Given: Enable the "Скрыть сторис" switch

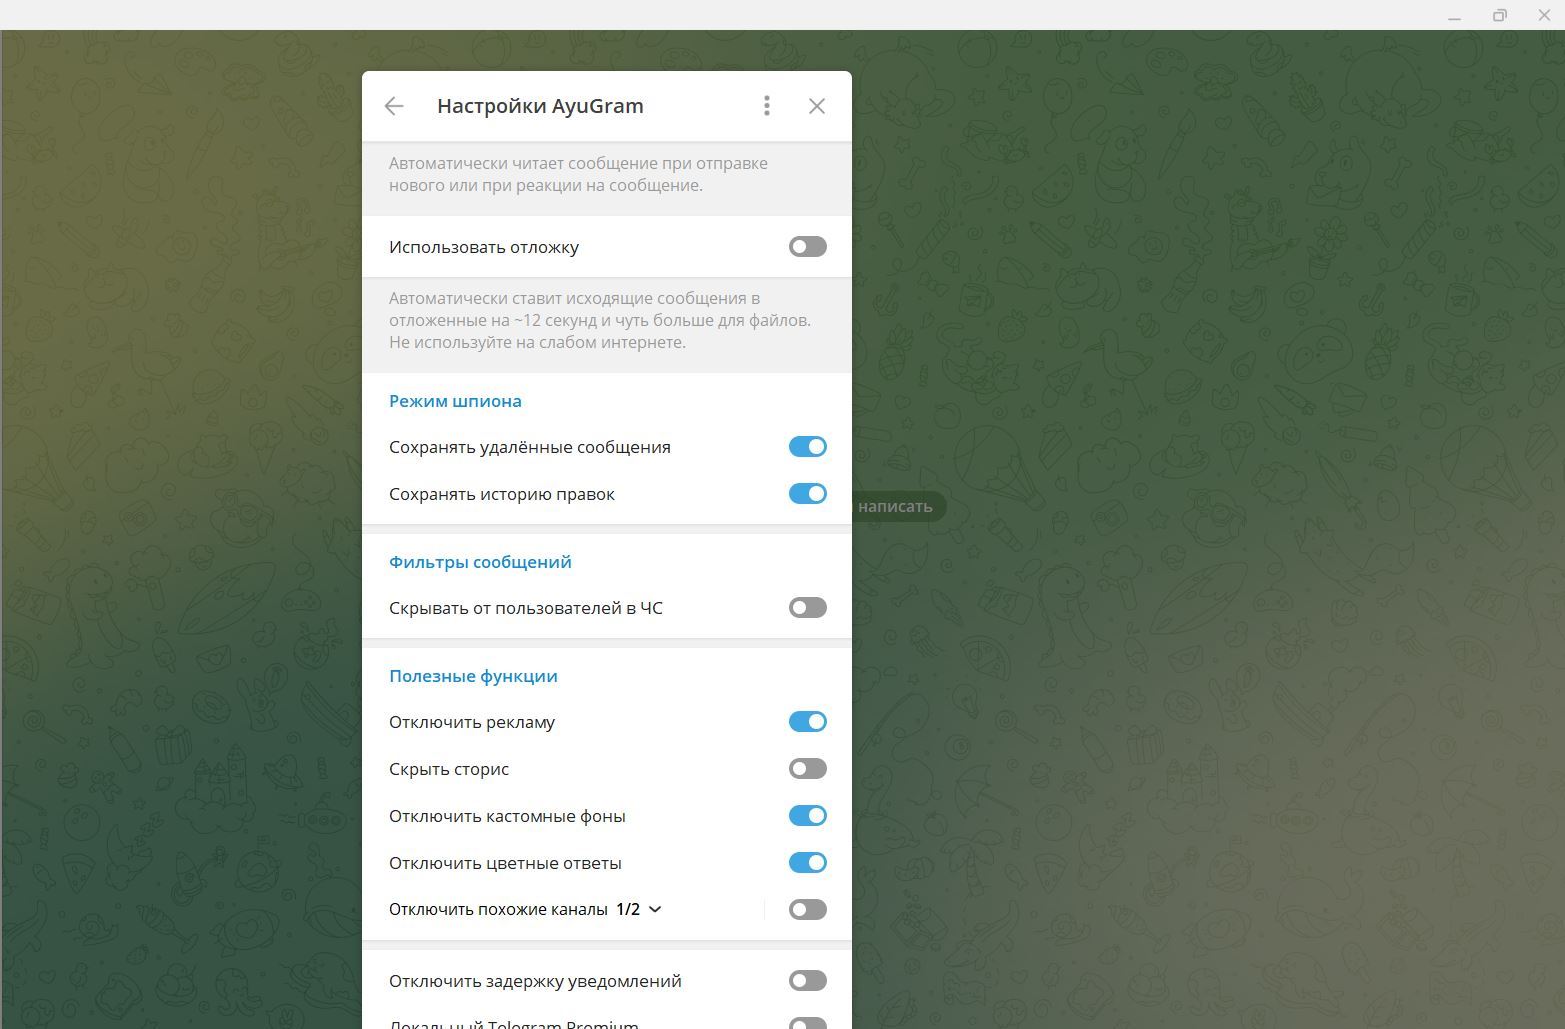Looking at the screenshot, I should [x=808, y=769].
